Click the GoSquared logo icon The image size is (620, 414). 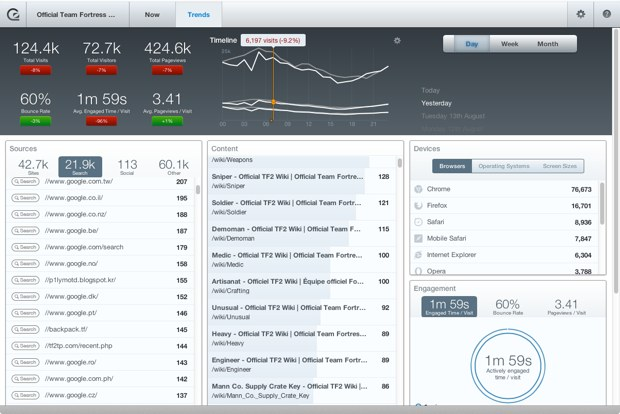(13, 15)
